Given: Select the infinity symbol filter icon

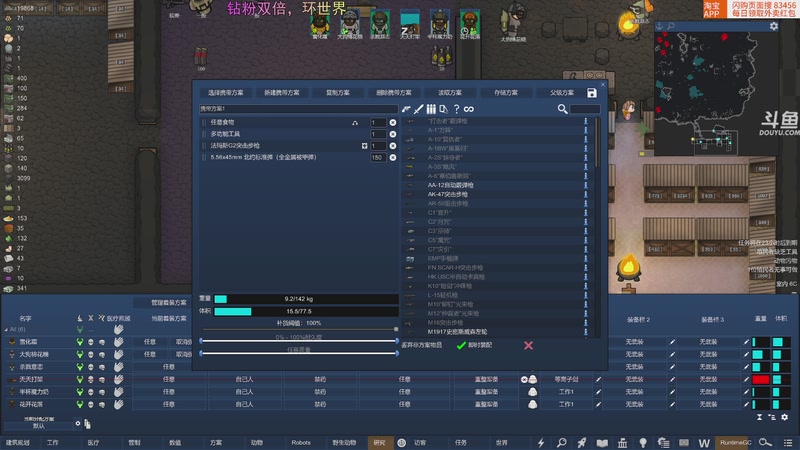Looking at the screenshot, I should (469, 109).
